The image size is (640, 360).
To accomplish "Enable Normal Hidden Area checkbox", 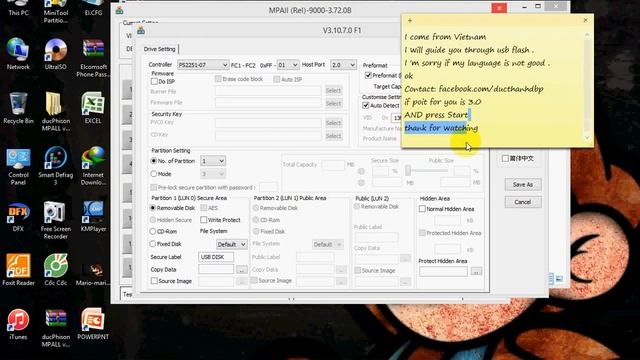I will point(422,209).
